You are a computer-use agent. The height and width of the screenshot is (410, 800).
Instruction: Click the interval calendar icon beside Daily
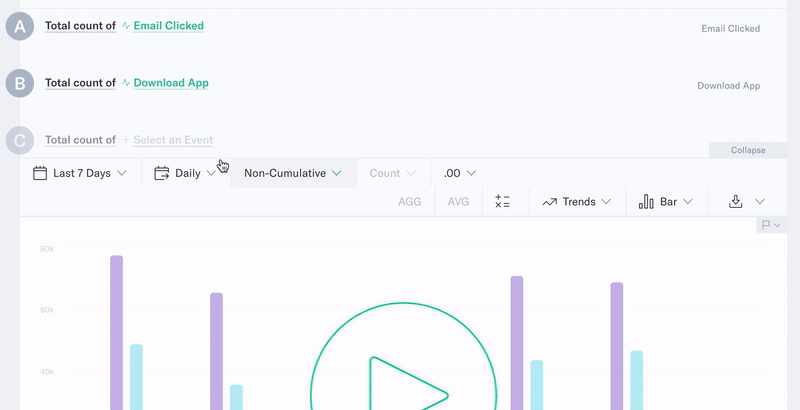tap(161, 173)
